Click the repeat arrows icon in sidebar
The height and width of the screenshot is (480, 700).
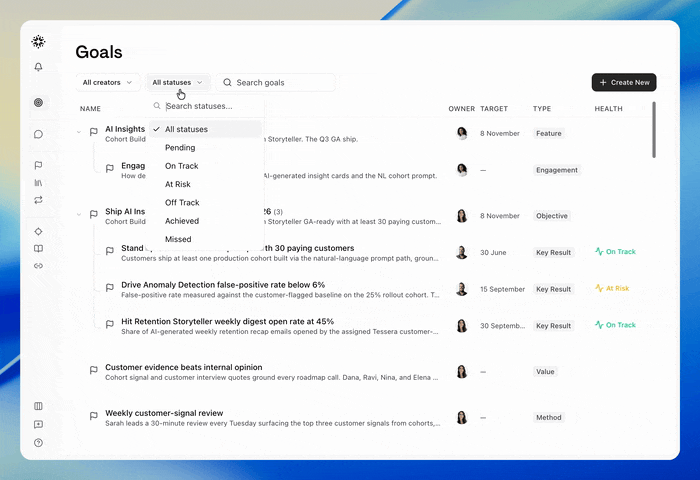(x=38, y=200)
